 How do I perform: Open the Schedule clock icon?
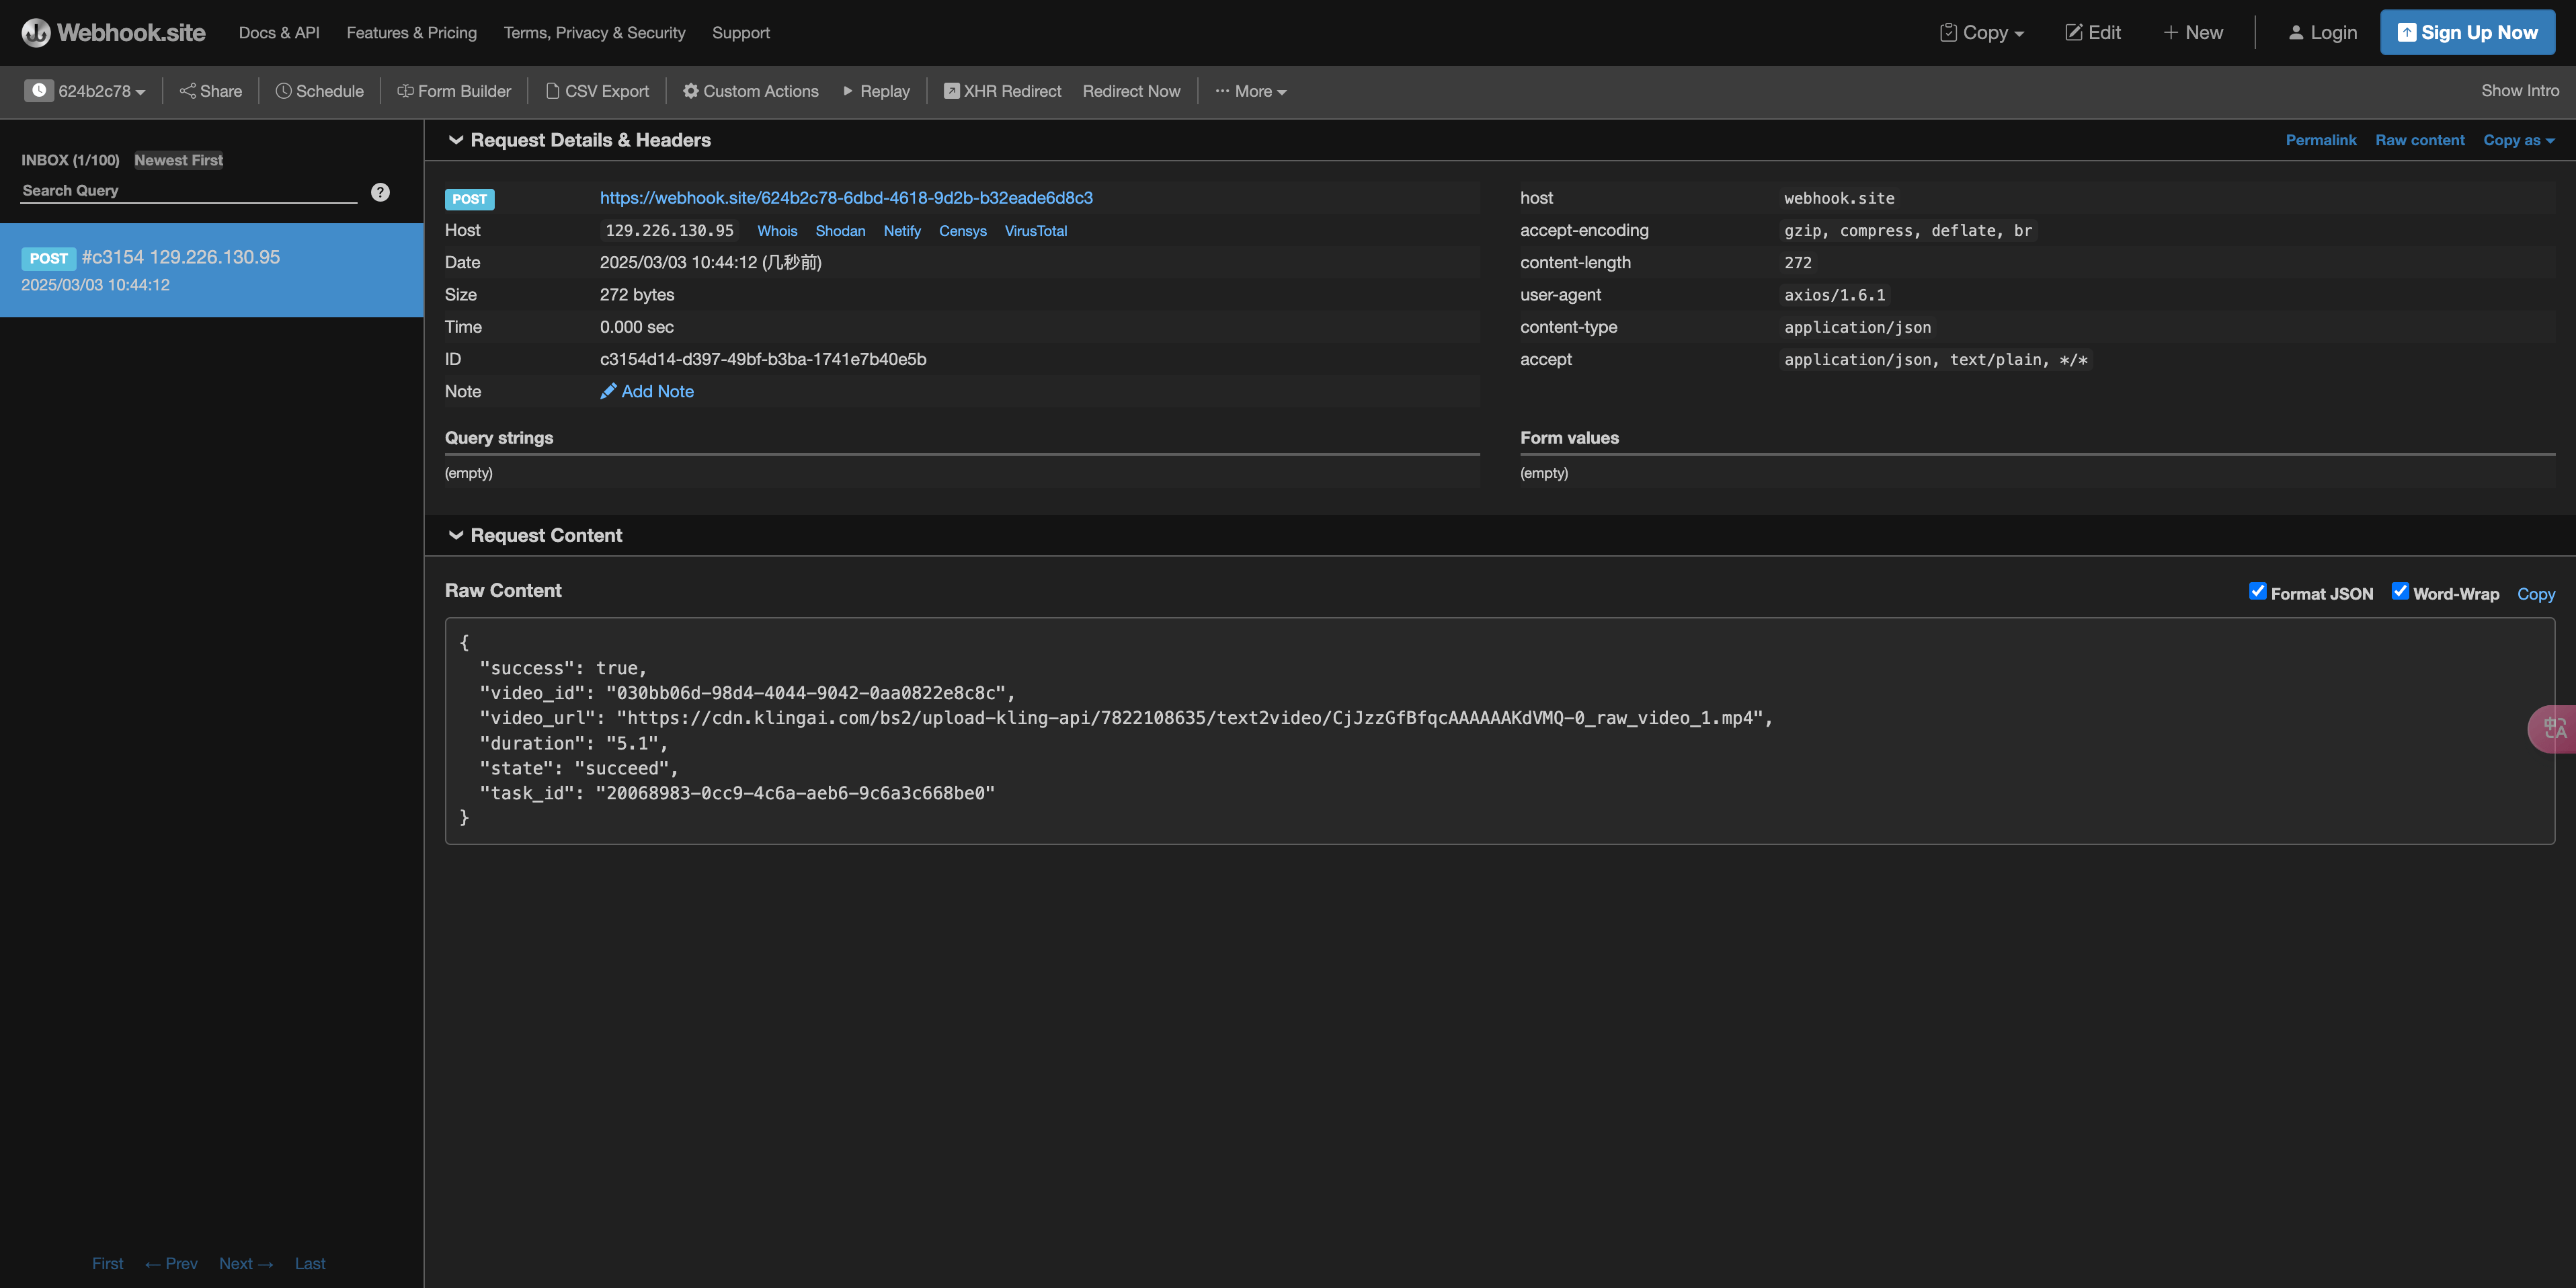(284, 91)
